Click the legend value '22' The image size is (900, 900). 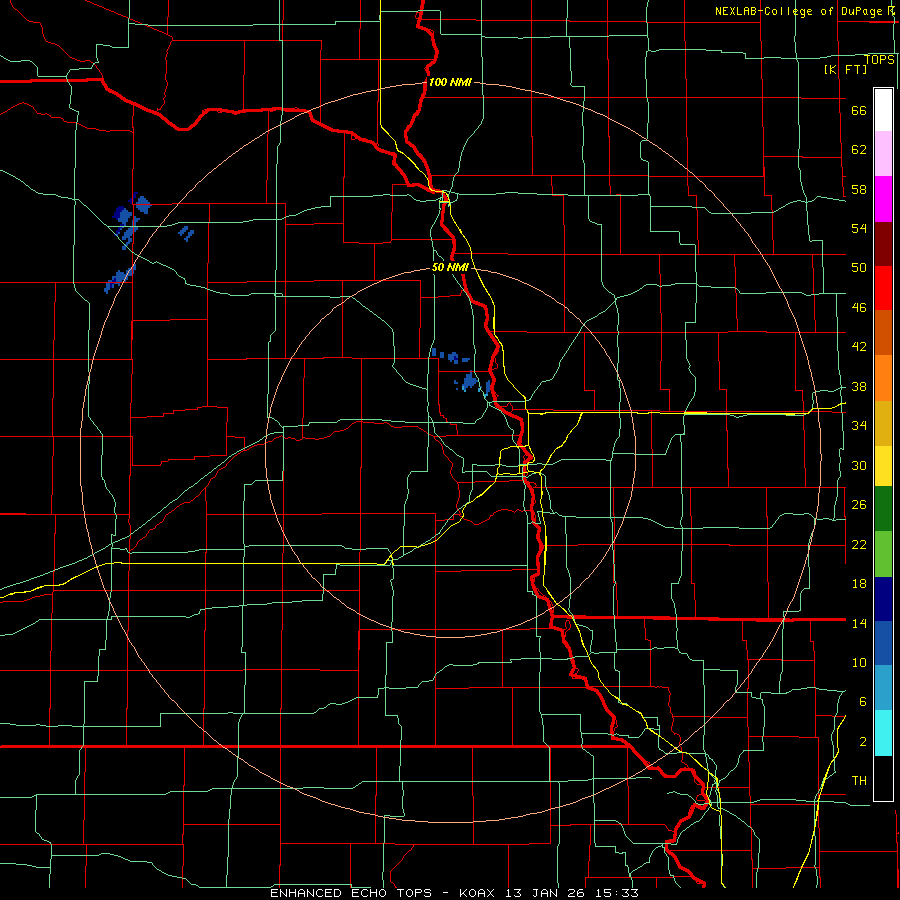[x=859, y=544]
